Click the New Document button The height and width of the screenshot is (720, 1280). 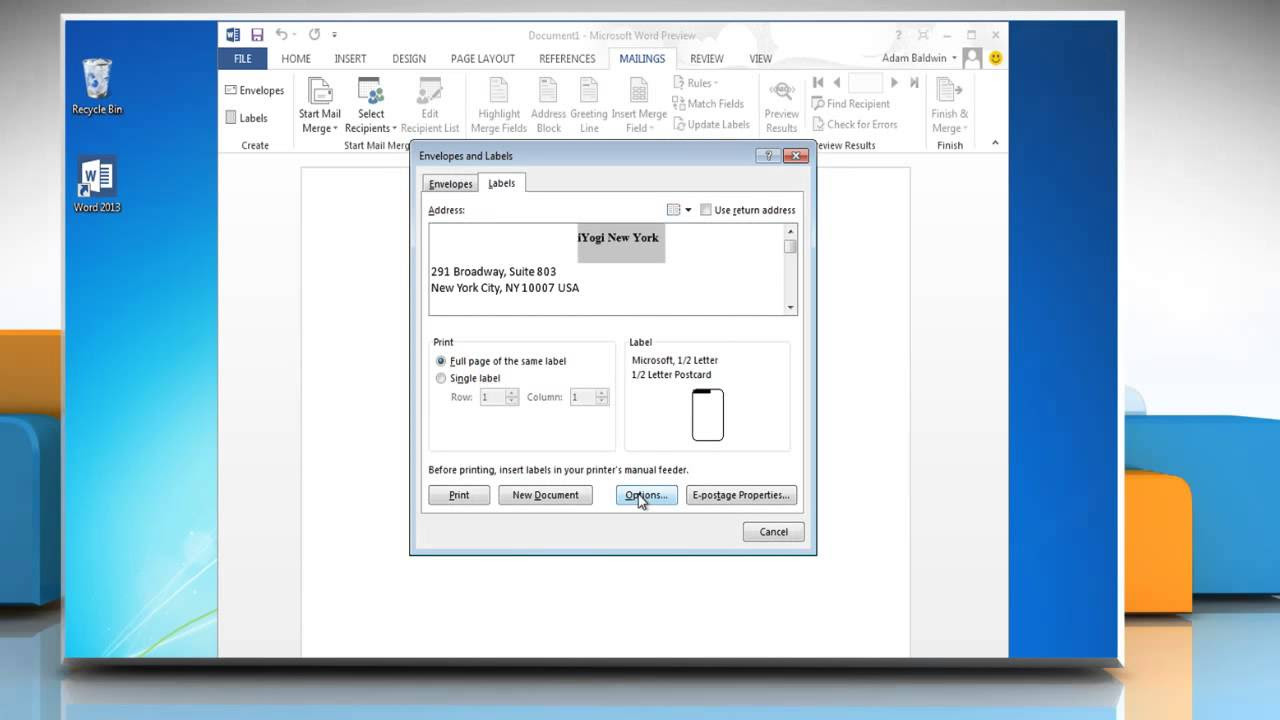pos(545,495)
